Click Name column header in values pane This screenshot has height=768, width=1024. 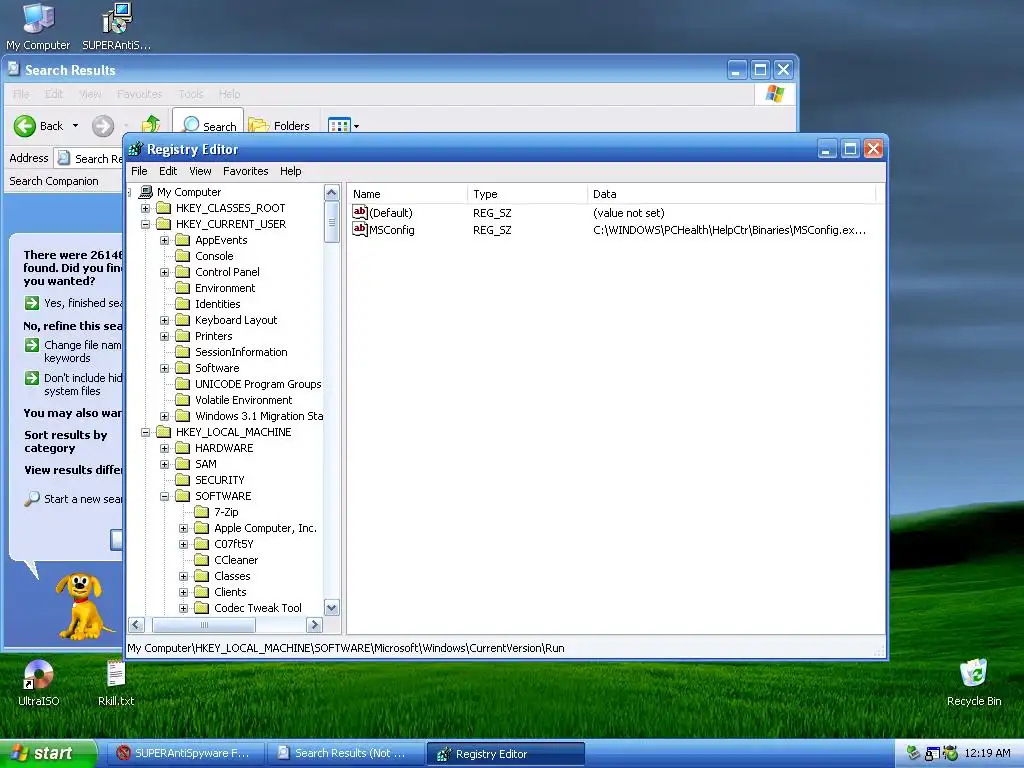407,194
